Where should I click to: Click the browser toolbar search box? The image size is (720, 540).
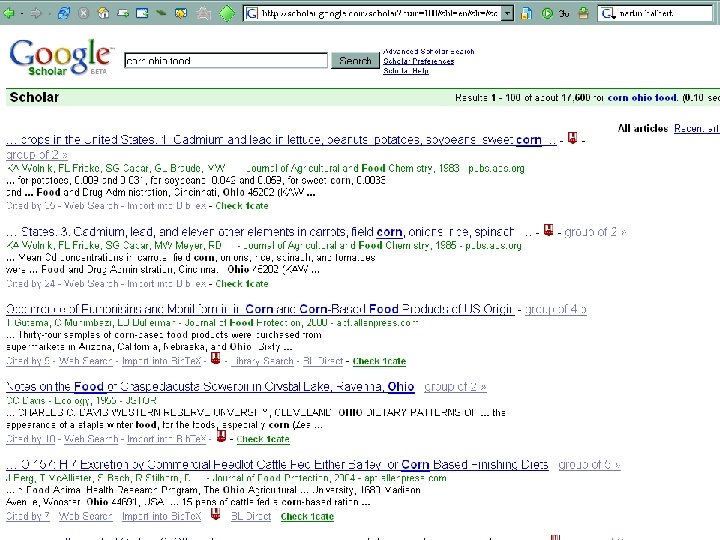(x=664, y=13)
